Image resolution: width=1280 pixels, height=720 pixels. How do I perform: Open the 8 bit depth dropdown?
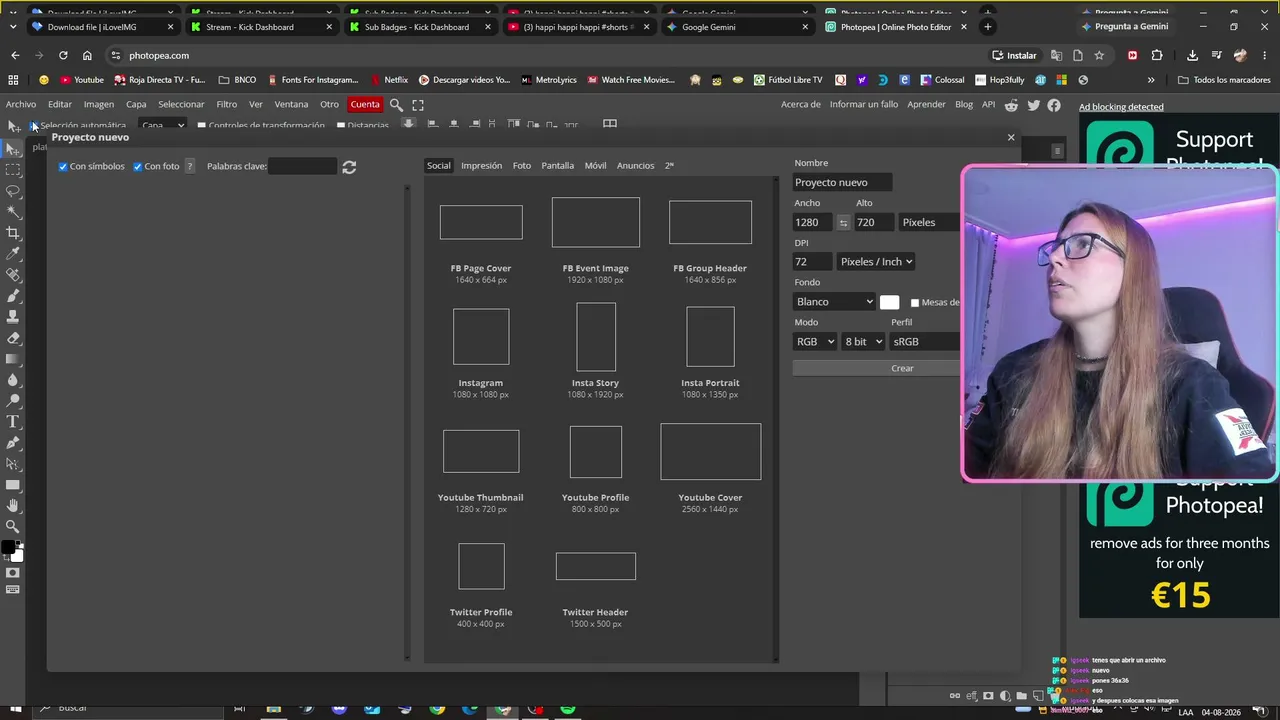coord(864,342)
